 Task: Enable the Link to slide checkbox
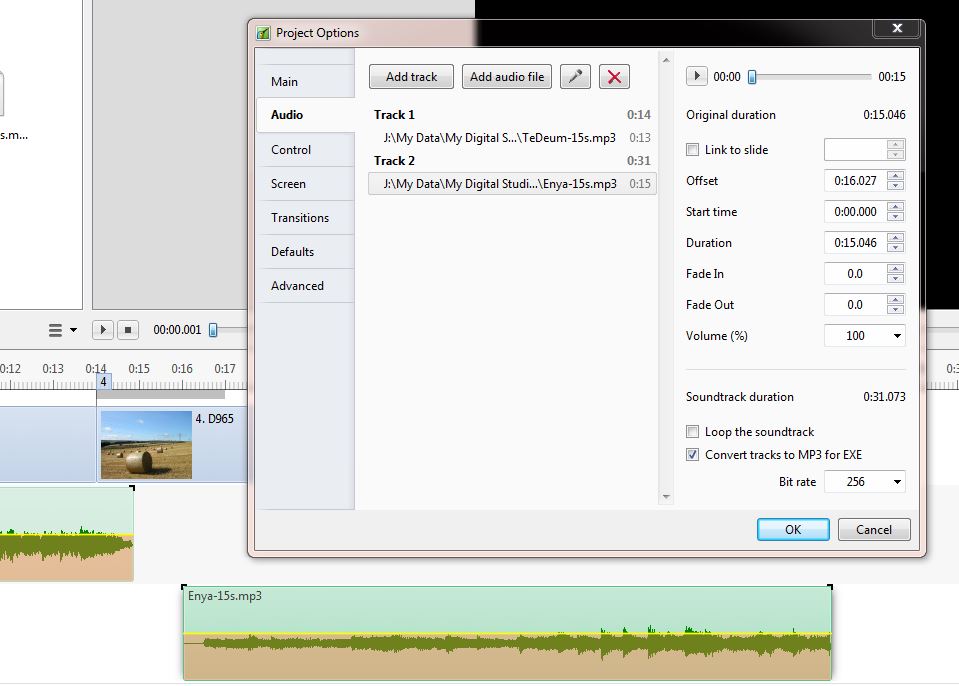[x=693, y=150]
